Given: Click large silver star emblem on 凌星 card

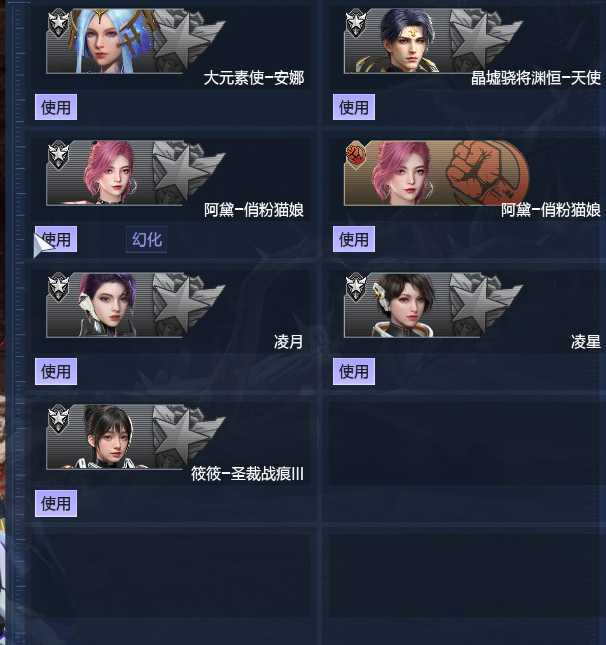Looking at the screenshot, I should point(483,304).
